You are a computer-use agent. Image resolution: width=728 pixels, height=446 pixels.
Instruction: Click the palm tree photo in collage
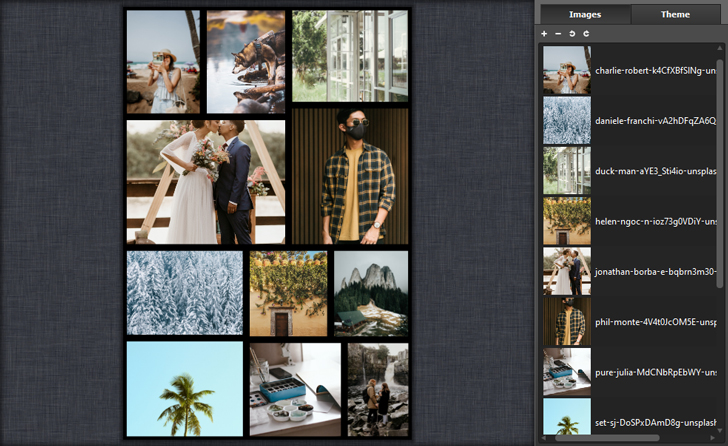coord(185,389)
